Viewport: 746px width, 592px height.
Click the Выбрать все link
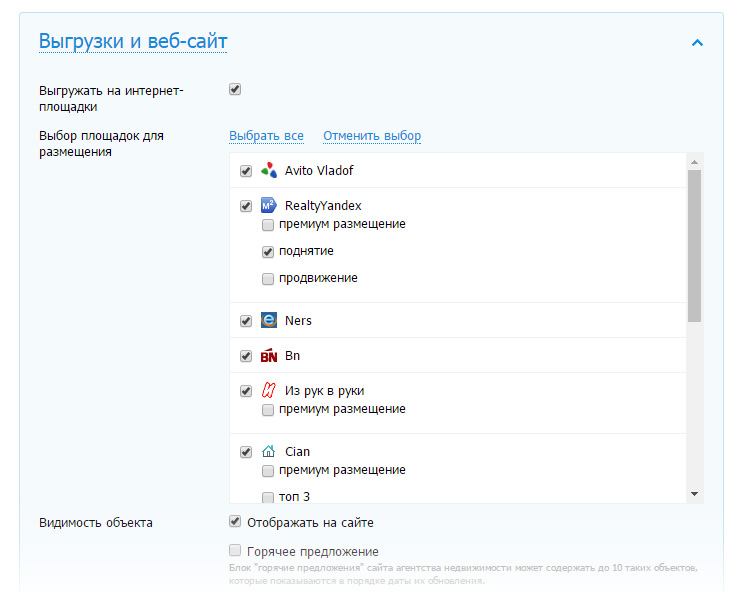266,136
